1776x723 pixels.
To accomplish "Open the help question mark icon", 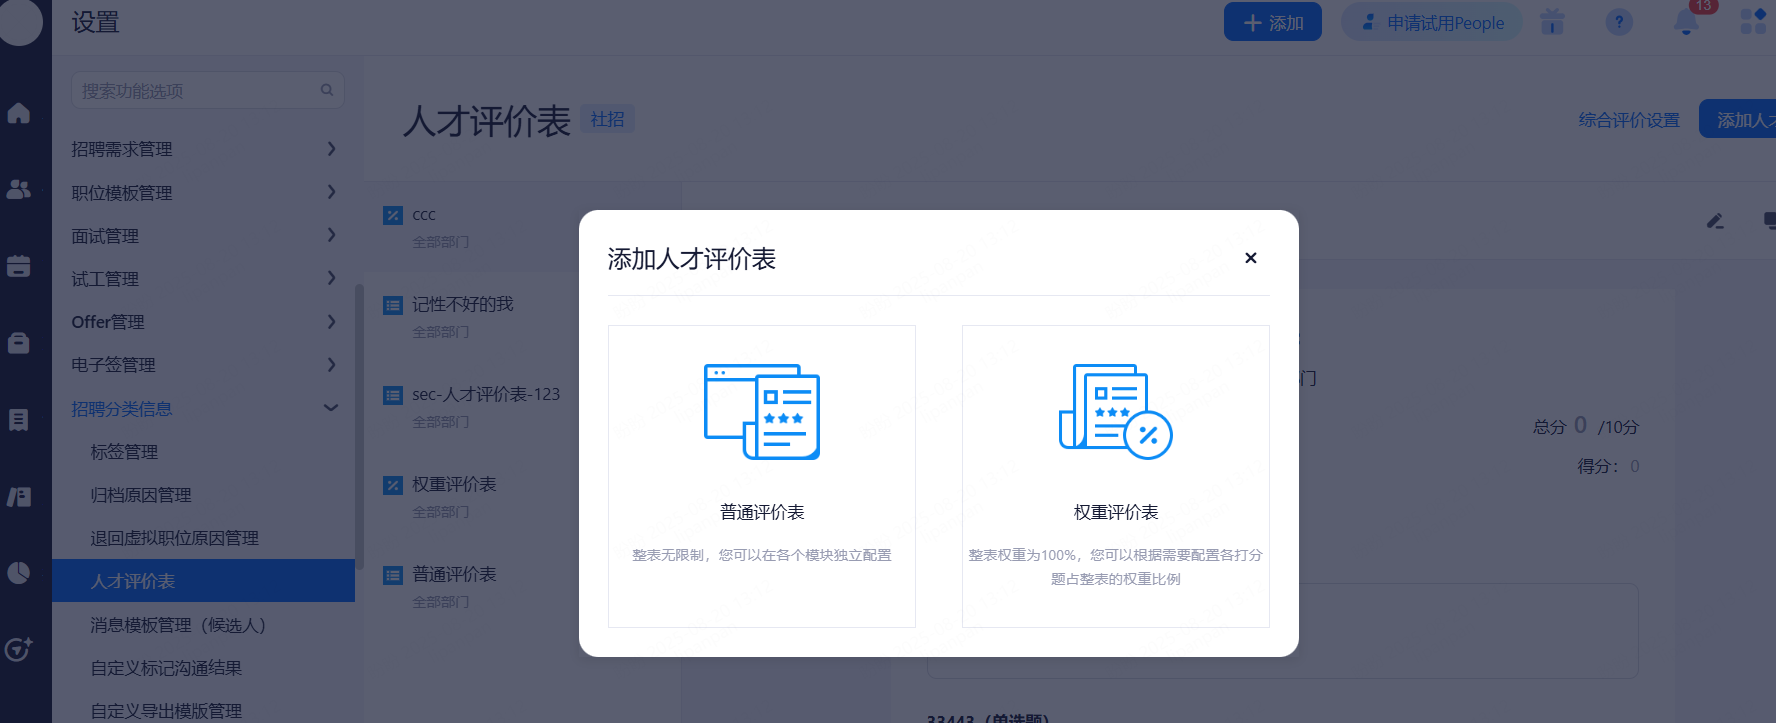I will [x=1619, y=22].
